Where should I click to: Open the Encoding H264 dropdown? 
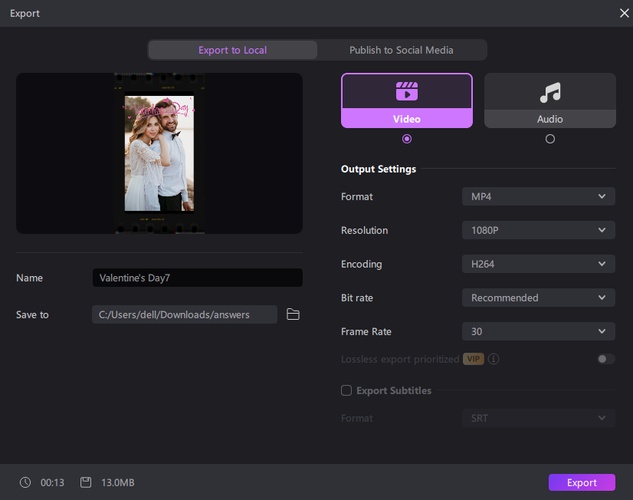pyautogui.click(x=538, y=264)
